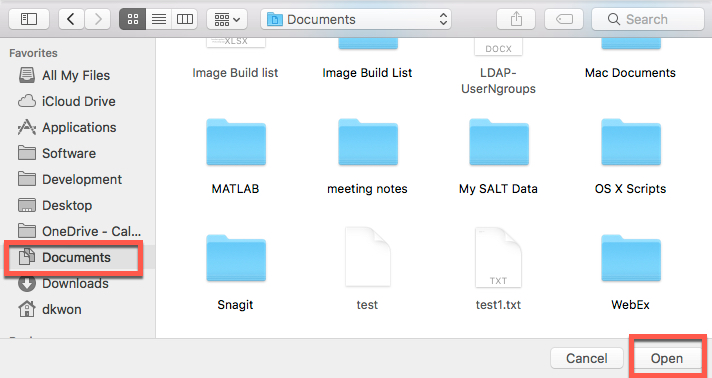Click the Mac Documents folder name

[630, 73]
